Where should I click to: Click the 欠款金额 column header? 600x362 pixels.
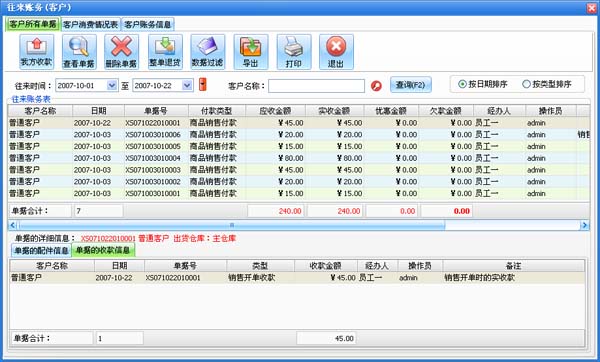coord(445,111)
